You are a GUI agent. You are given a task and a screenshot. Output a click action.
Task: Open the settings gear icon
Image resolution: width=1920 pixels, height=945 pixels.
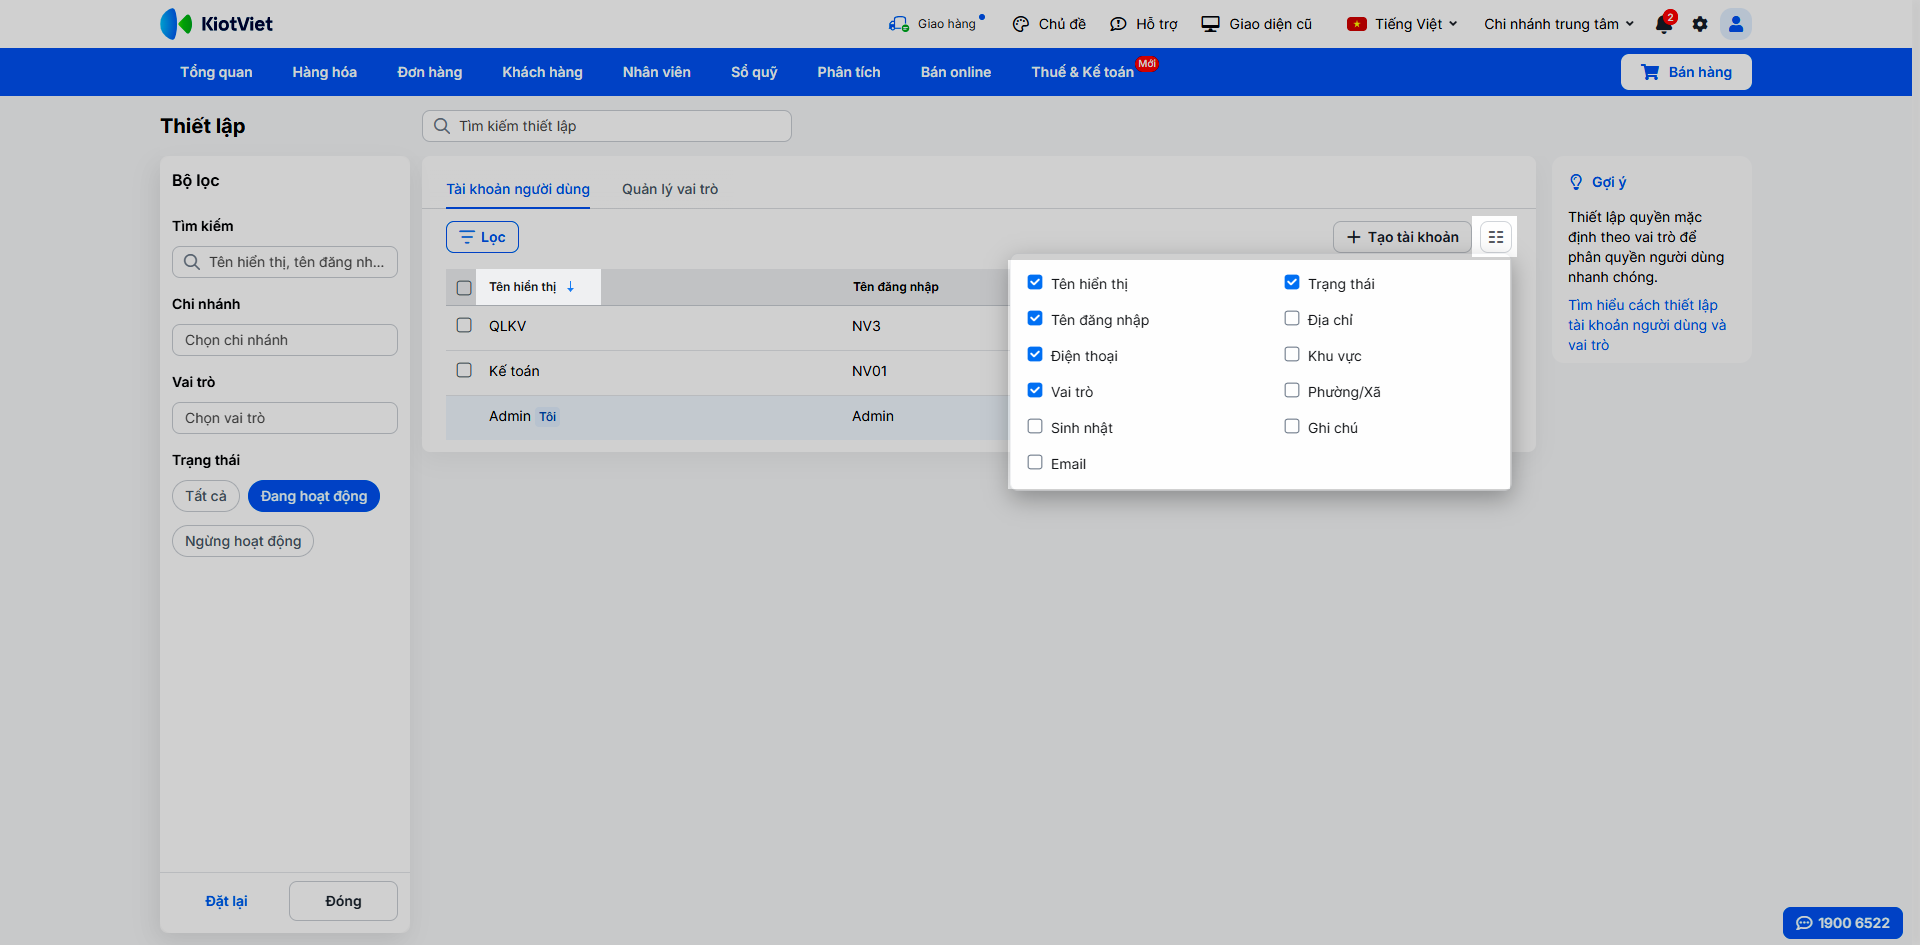click(x=1700, y=24)
